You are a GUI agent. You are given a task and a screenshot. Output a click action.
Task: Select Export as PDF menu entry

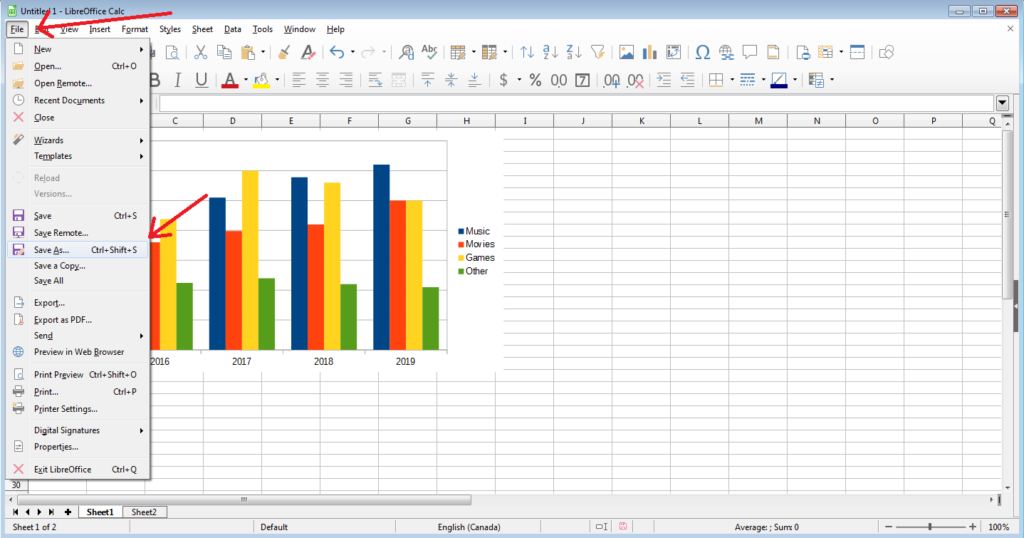(62, 320)
